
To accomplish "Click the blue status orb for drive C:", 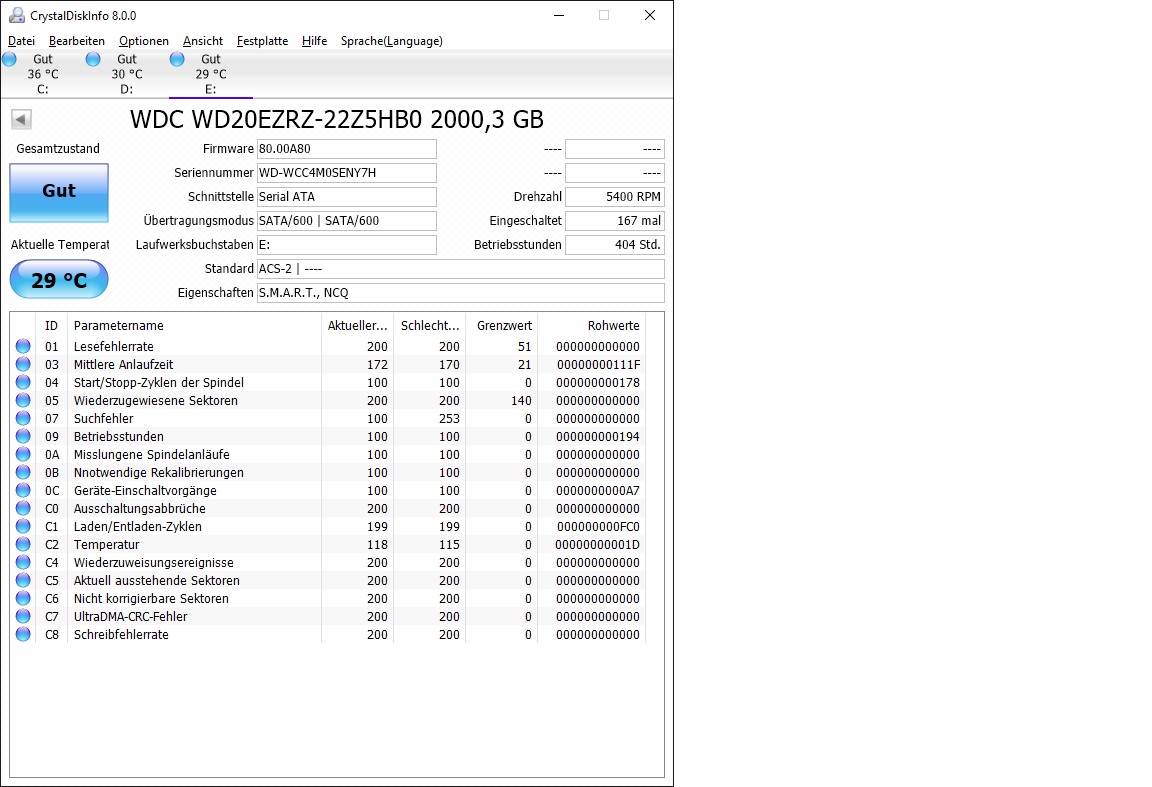I will pyautogui.click(x=10, y=60).
